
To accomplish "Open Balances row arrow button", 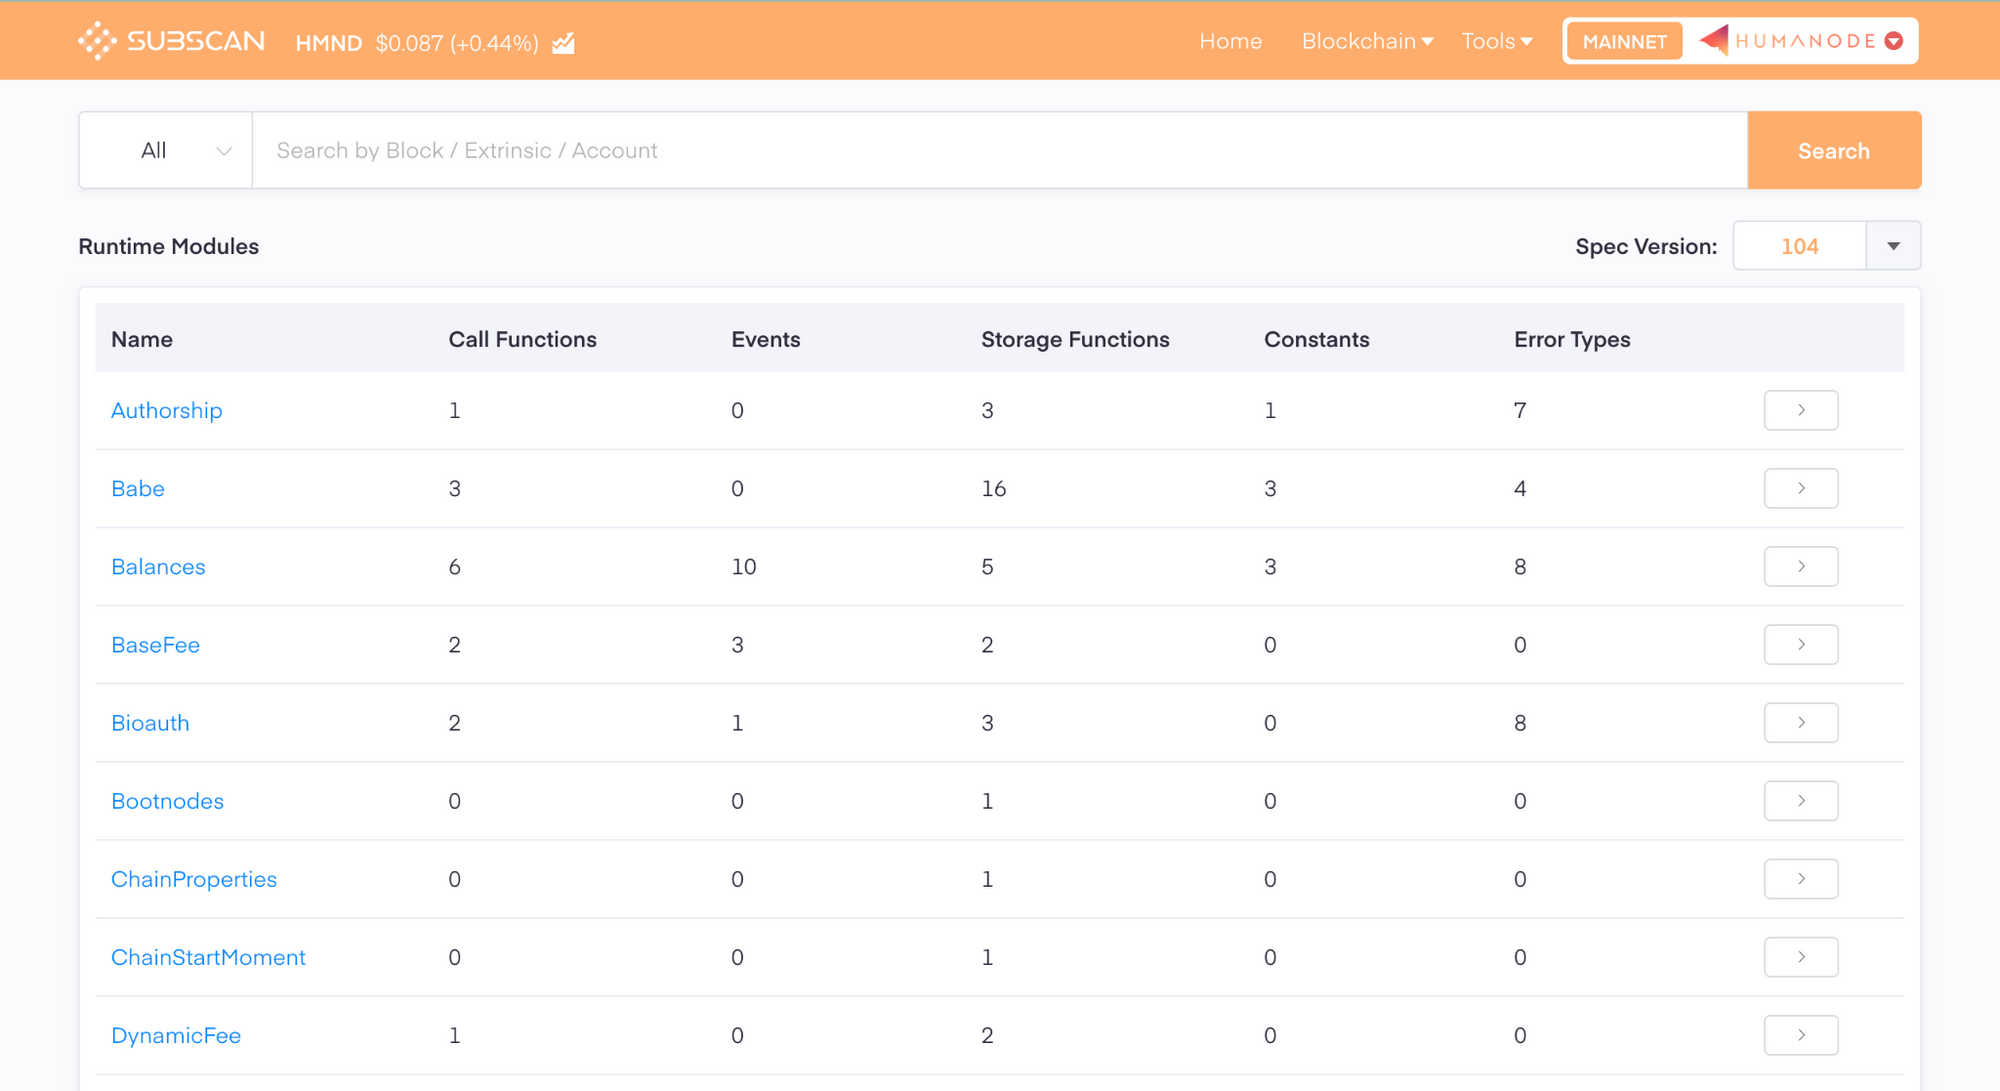I will [1801, 566].
